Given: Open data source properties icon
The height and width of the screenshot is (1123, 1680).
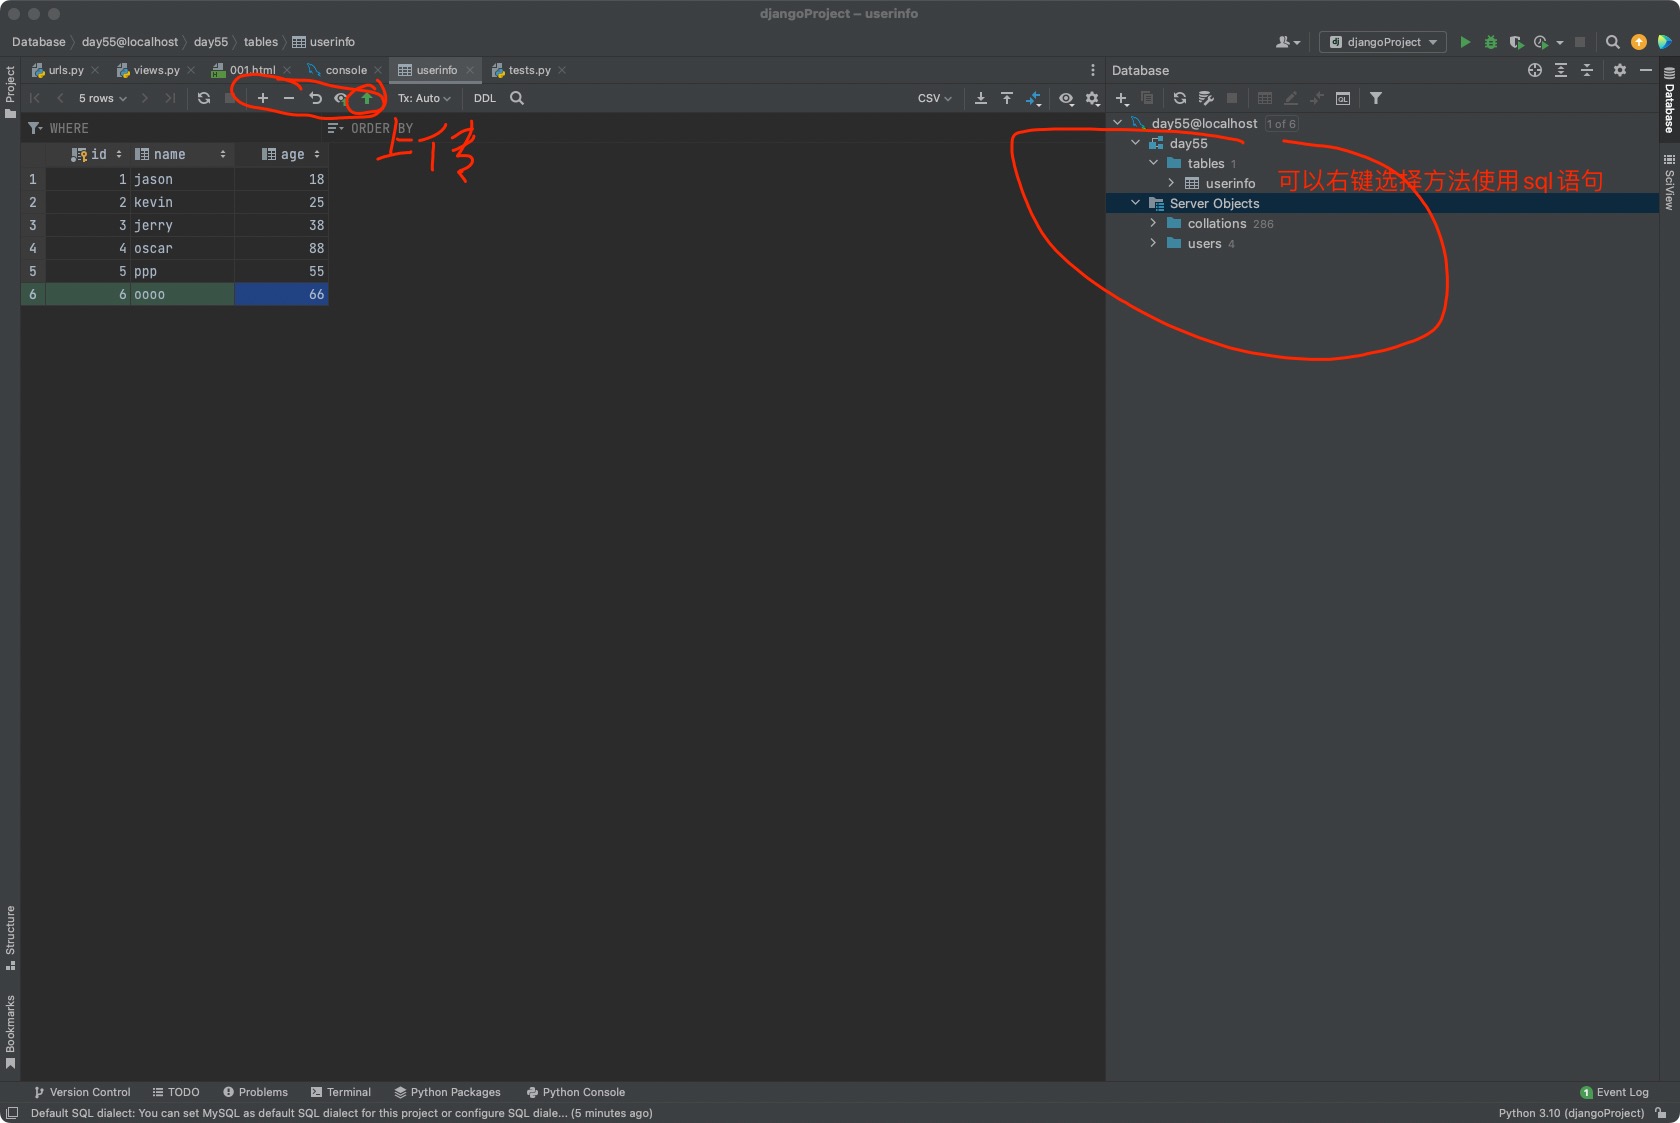Looking at the screenshot, I should click(x=1206, y=98).
